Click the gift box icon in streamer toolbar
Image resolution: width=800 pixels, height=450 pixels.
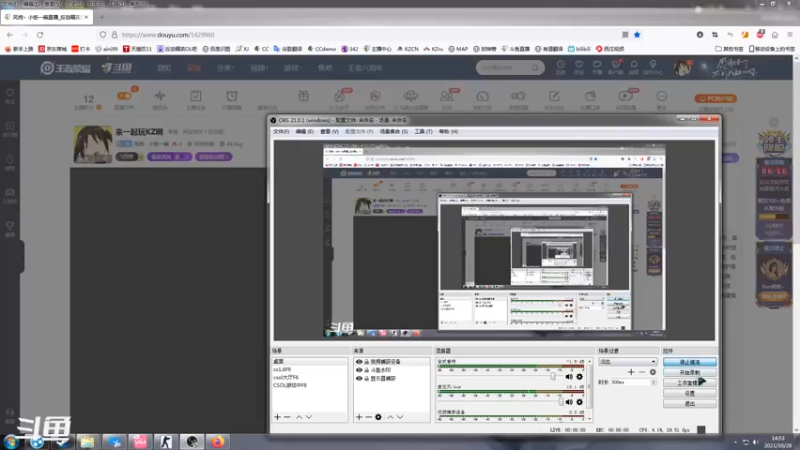(304, 96)
